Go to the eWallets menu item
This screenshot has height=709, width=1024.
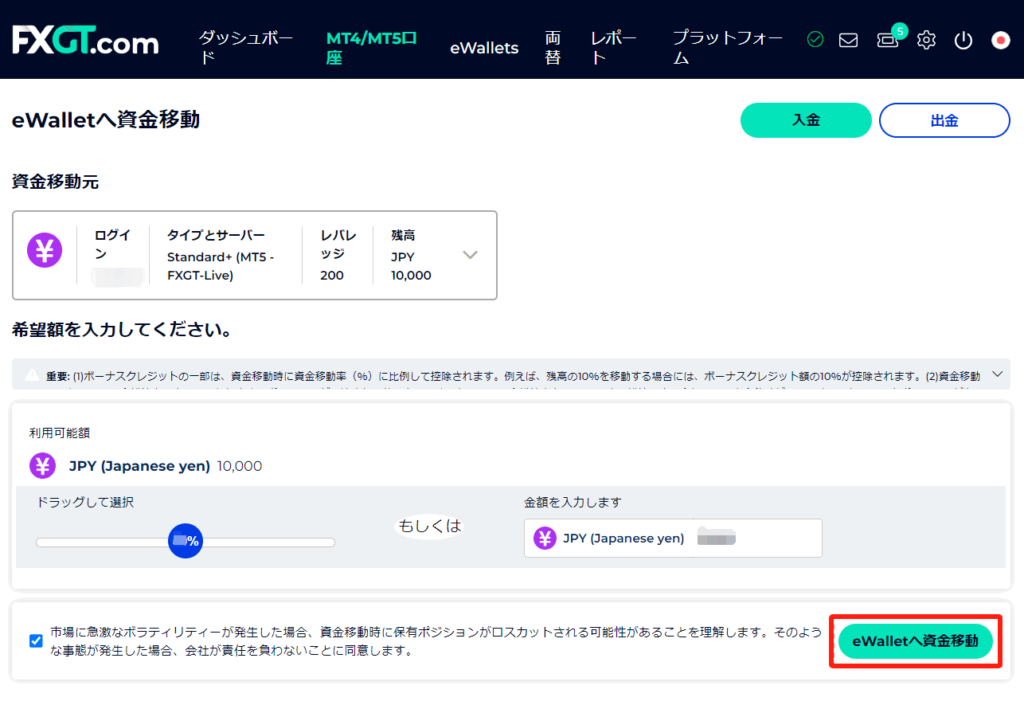(484, 47)
